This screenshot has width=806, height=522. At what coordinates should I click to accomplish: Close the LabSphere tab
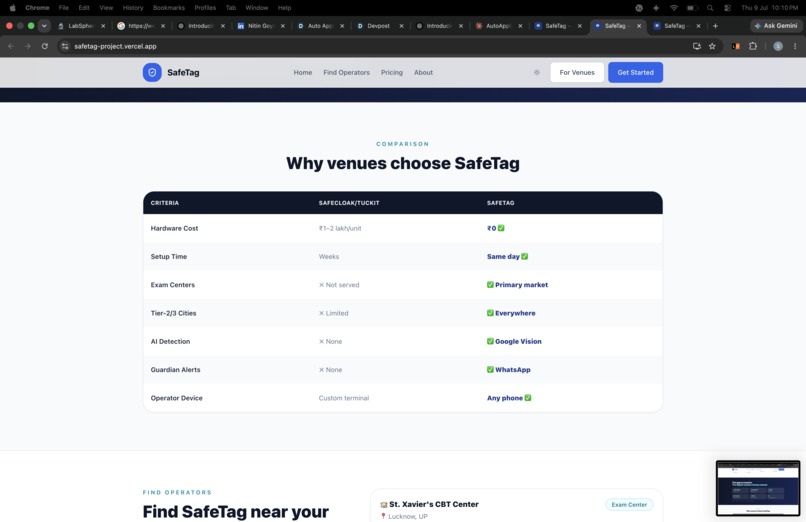103,26
